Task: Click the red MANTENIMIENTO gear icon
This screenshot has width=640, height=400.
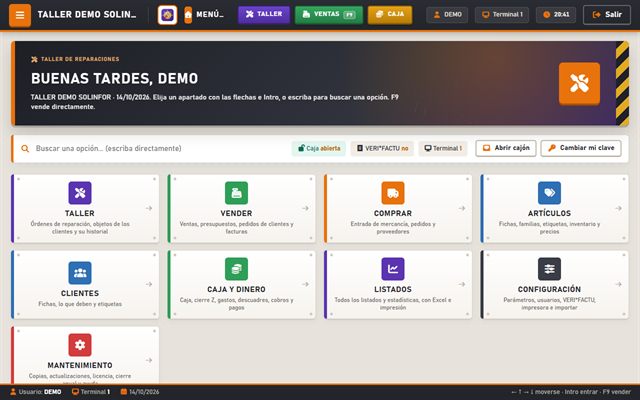Action: [x=80, y=345]
